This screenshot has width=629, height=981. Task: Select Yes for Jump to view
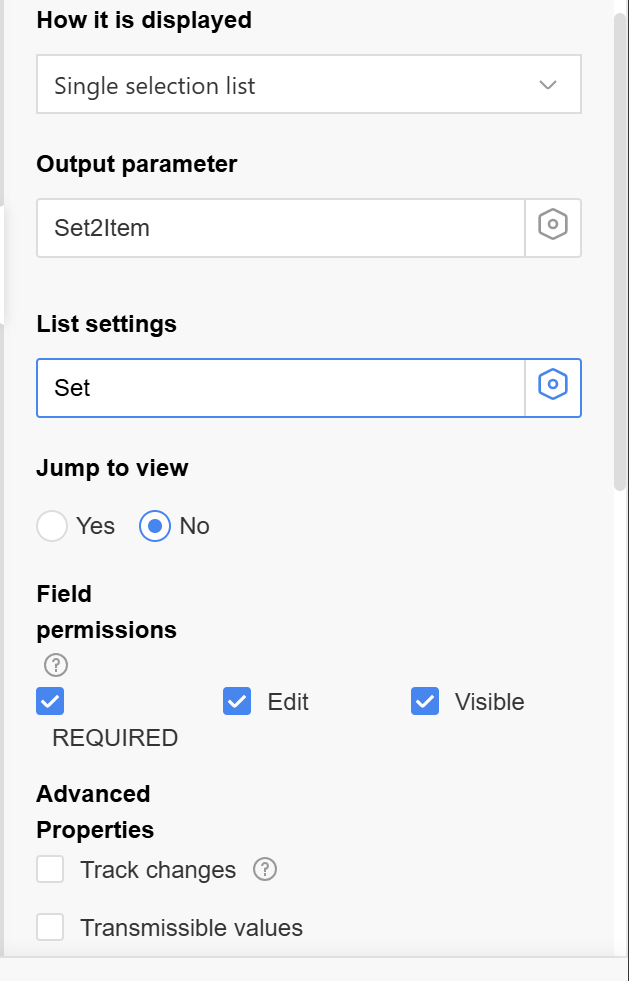tap(52, 526)
